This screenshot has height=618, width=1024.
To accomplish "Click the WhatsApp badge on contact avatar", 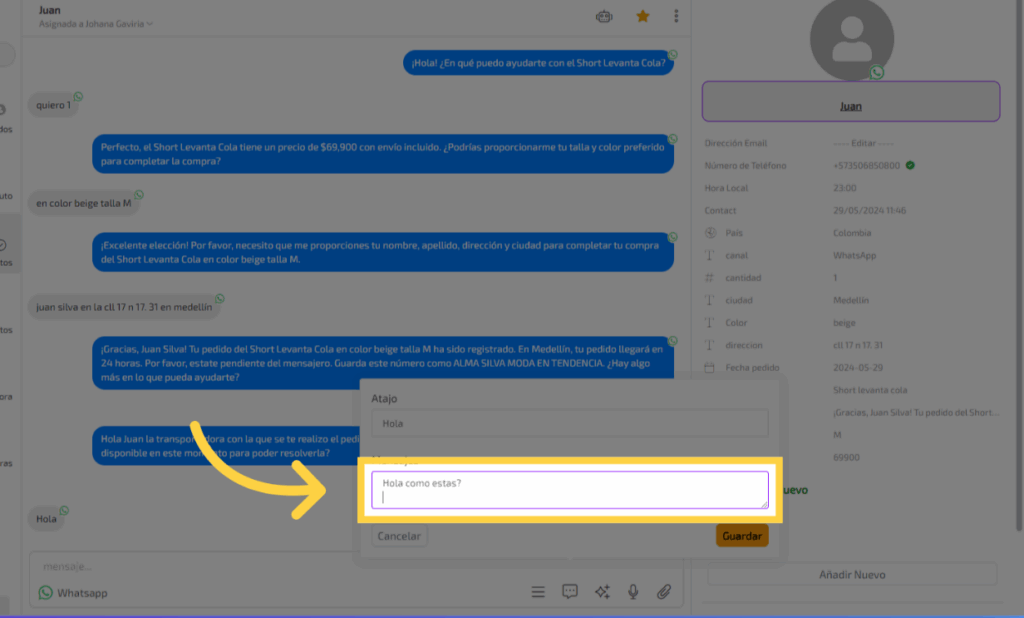I will tap(877, 72).
